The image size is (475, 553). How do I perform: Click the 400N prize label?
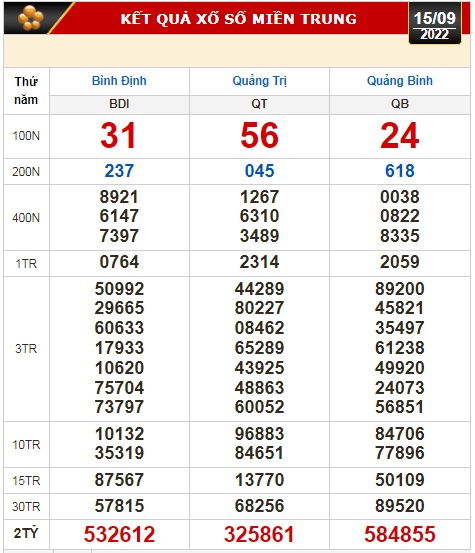26,218
